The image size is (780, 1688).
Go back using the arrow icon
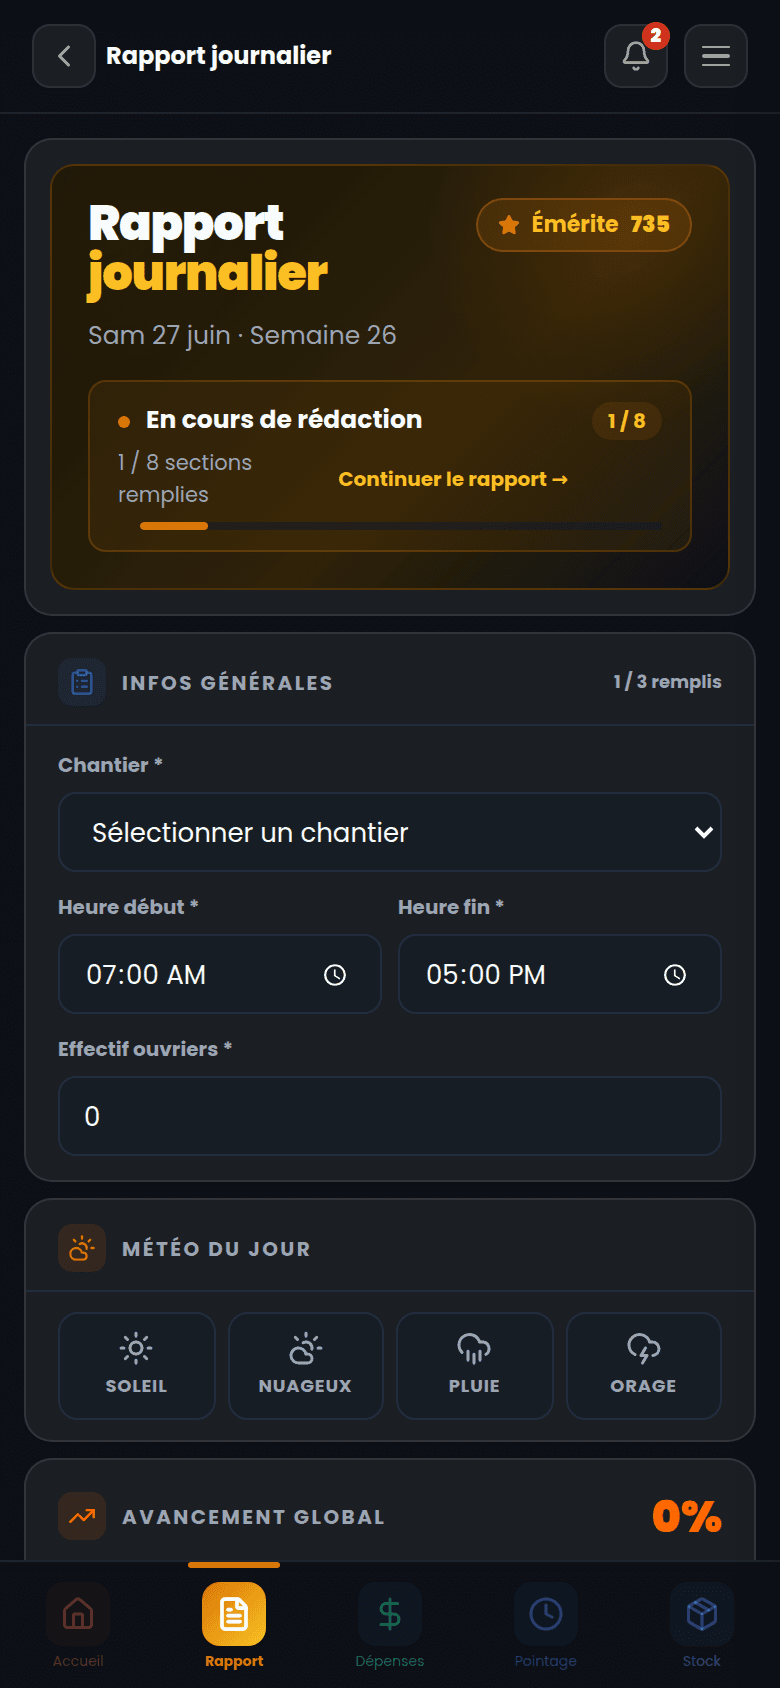64,56
